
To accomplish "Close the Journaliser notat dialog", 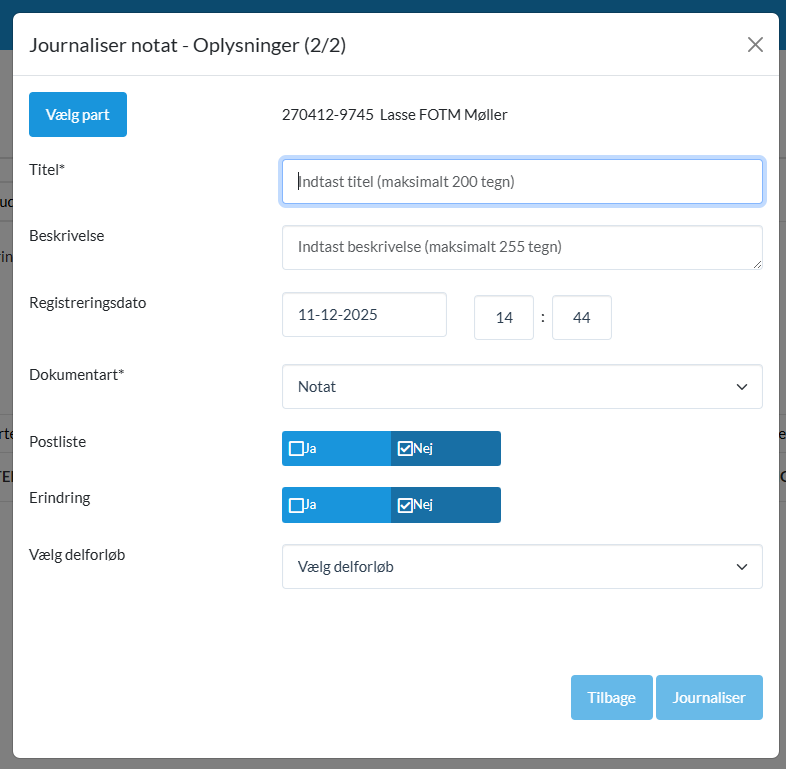I will (755, 44).
